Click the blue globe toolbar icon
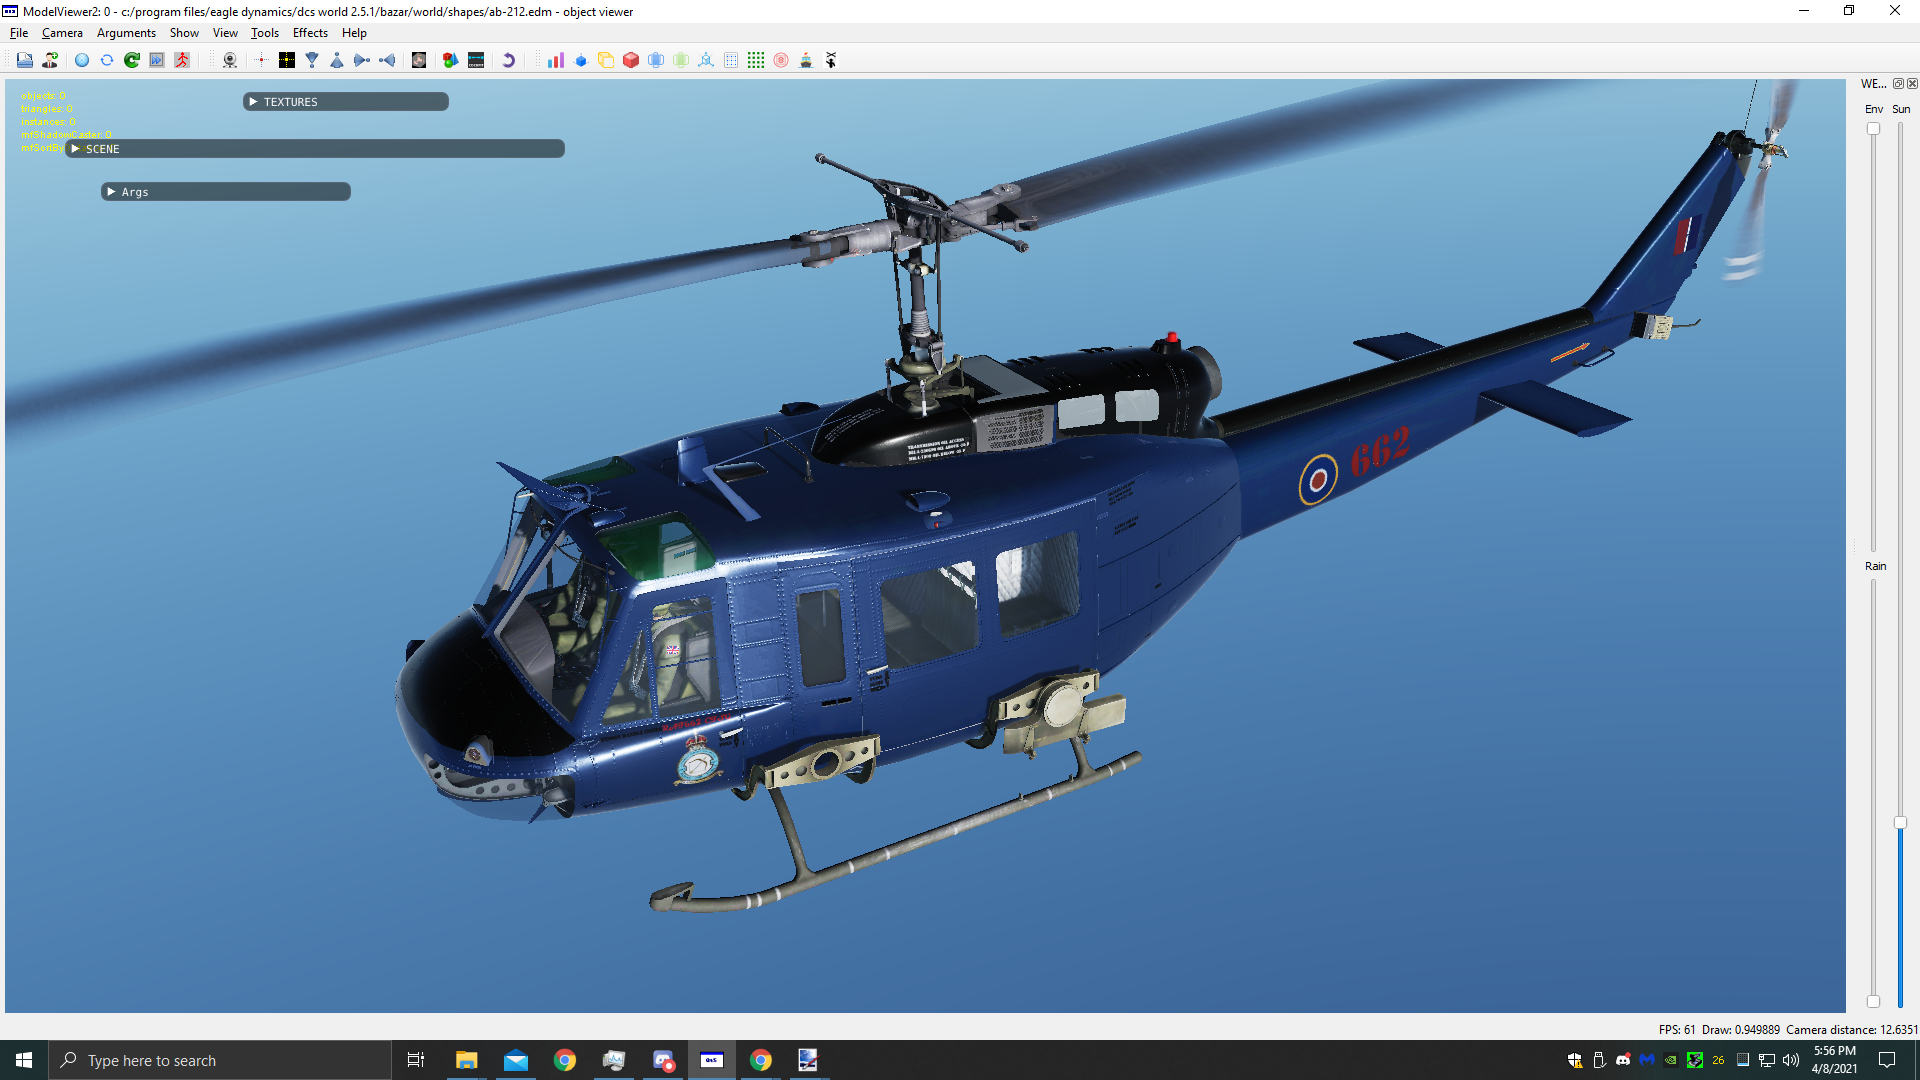Screen dimensions: 1920x1080 point(82,60)
